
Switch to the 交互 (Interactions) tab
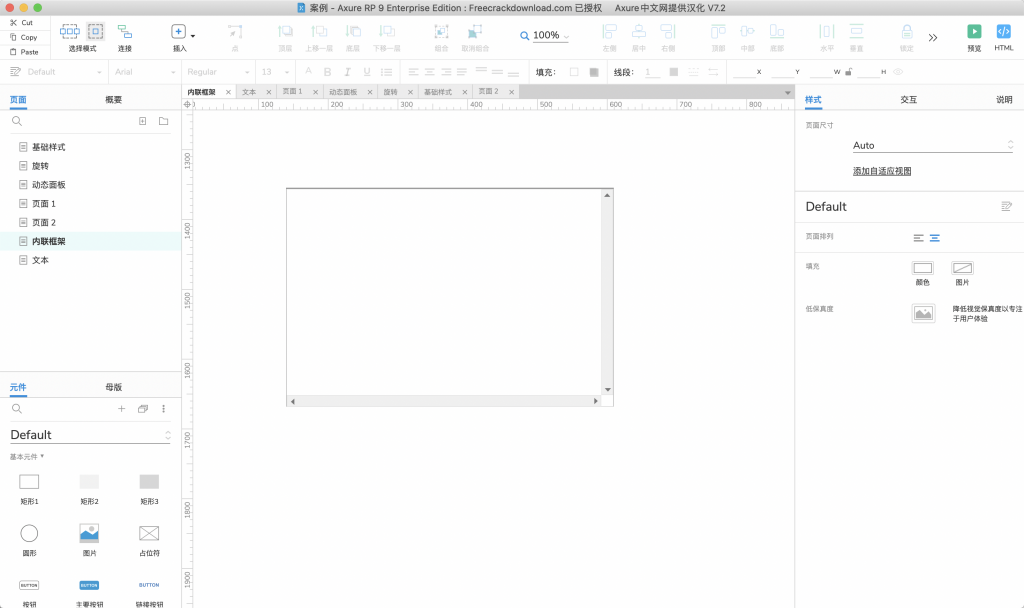tap(908, 100)
